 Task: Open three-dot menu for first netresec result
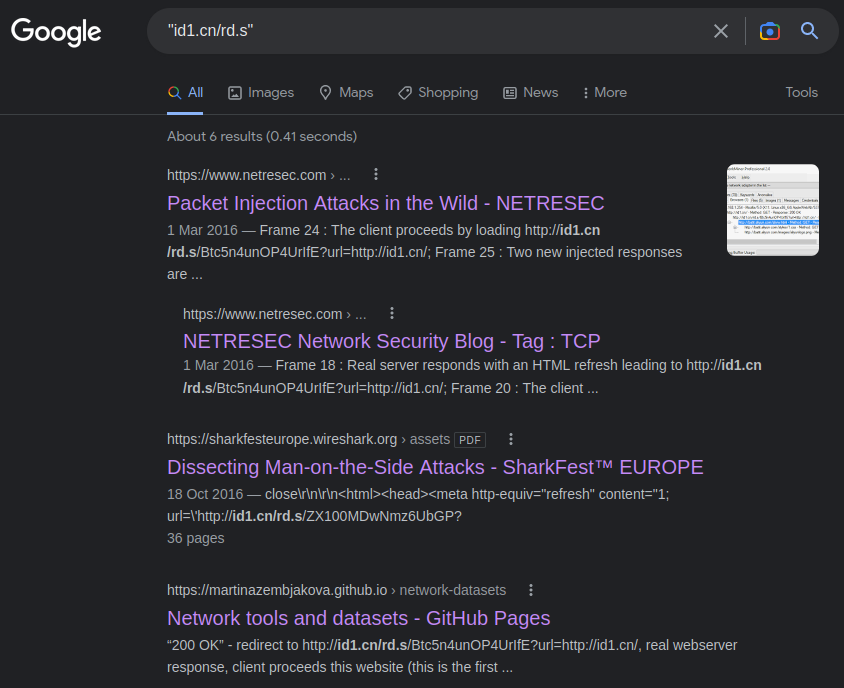[376, 174]
